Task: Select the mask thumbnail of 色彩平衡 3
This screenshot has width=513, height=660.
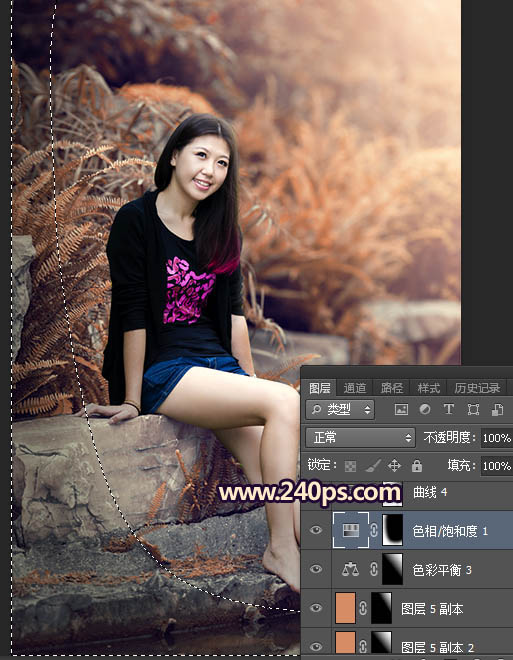Action: [x=392, y=569]
